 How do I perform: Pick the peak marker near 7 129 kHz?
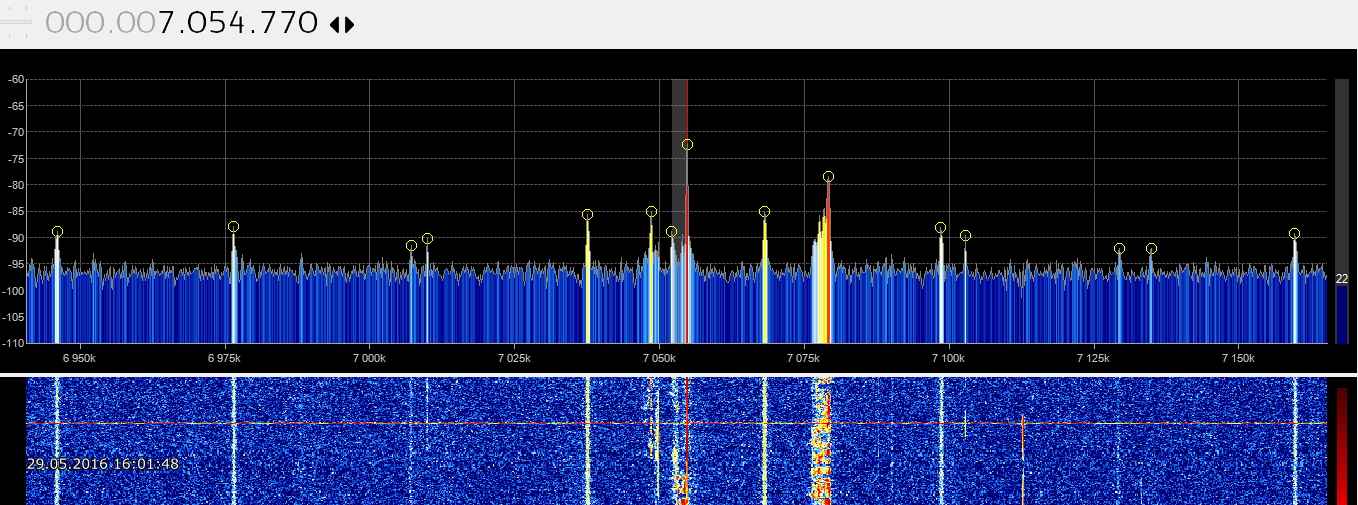1119,249
